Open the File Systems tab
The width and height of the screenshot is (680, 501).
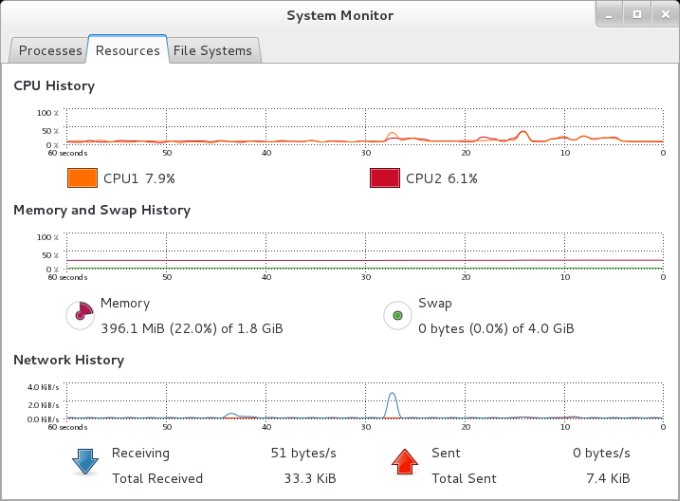coord(213,51)
